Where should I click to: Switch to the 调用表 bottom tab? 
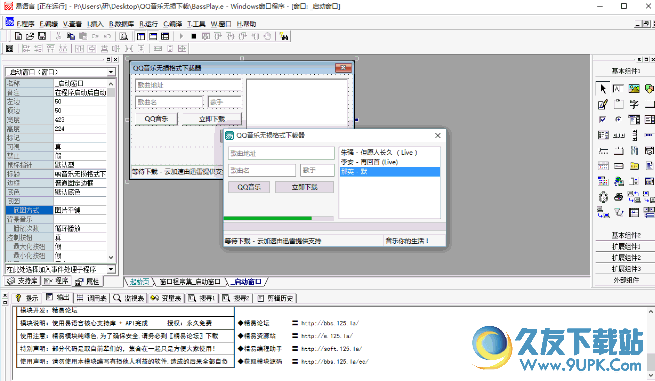pyautogui.click(x=92, y=298)
